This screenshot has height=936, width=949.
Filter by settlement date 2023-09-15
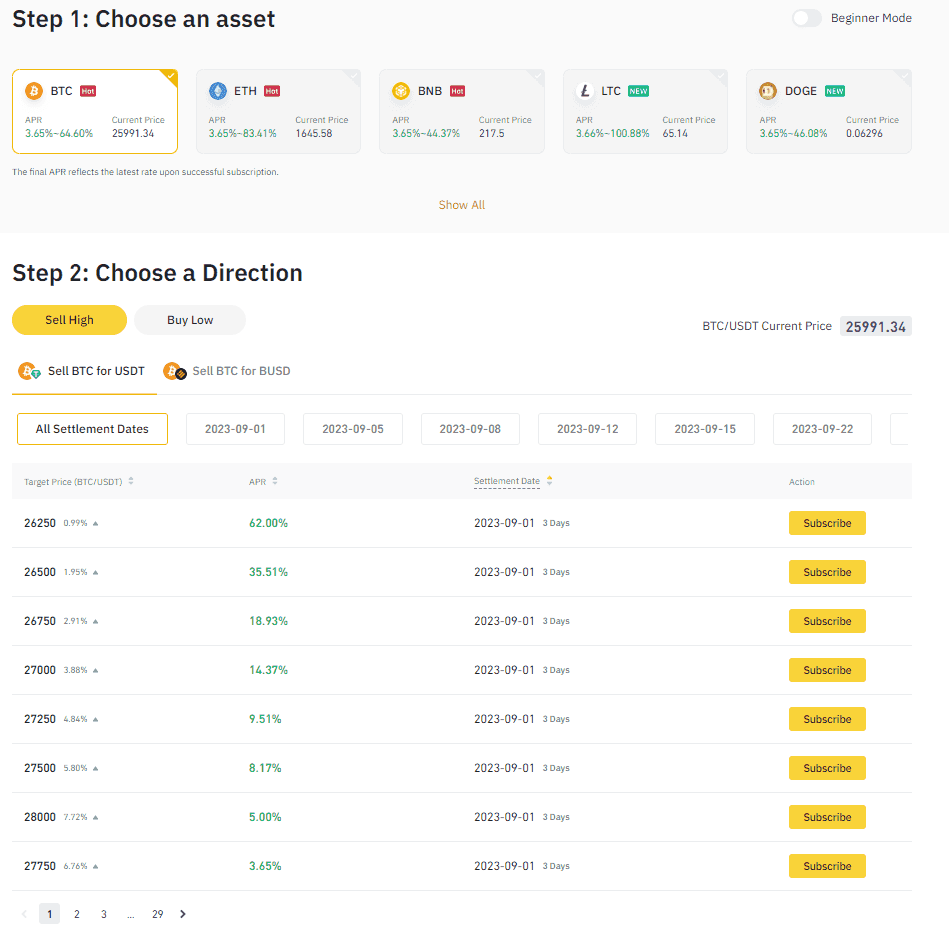coord(704,428)
